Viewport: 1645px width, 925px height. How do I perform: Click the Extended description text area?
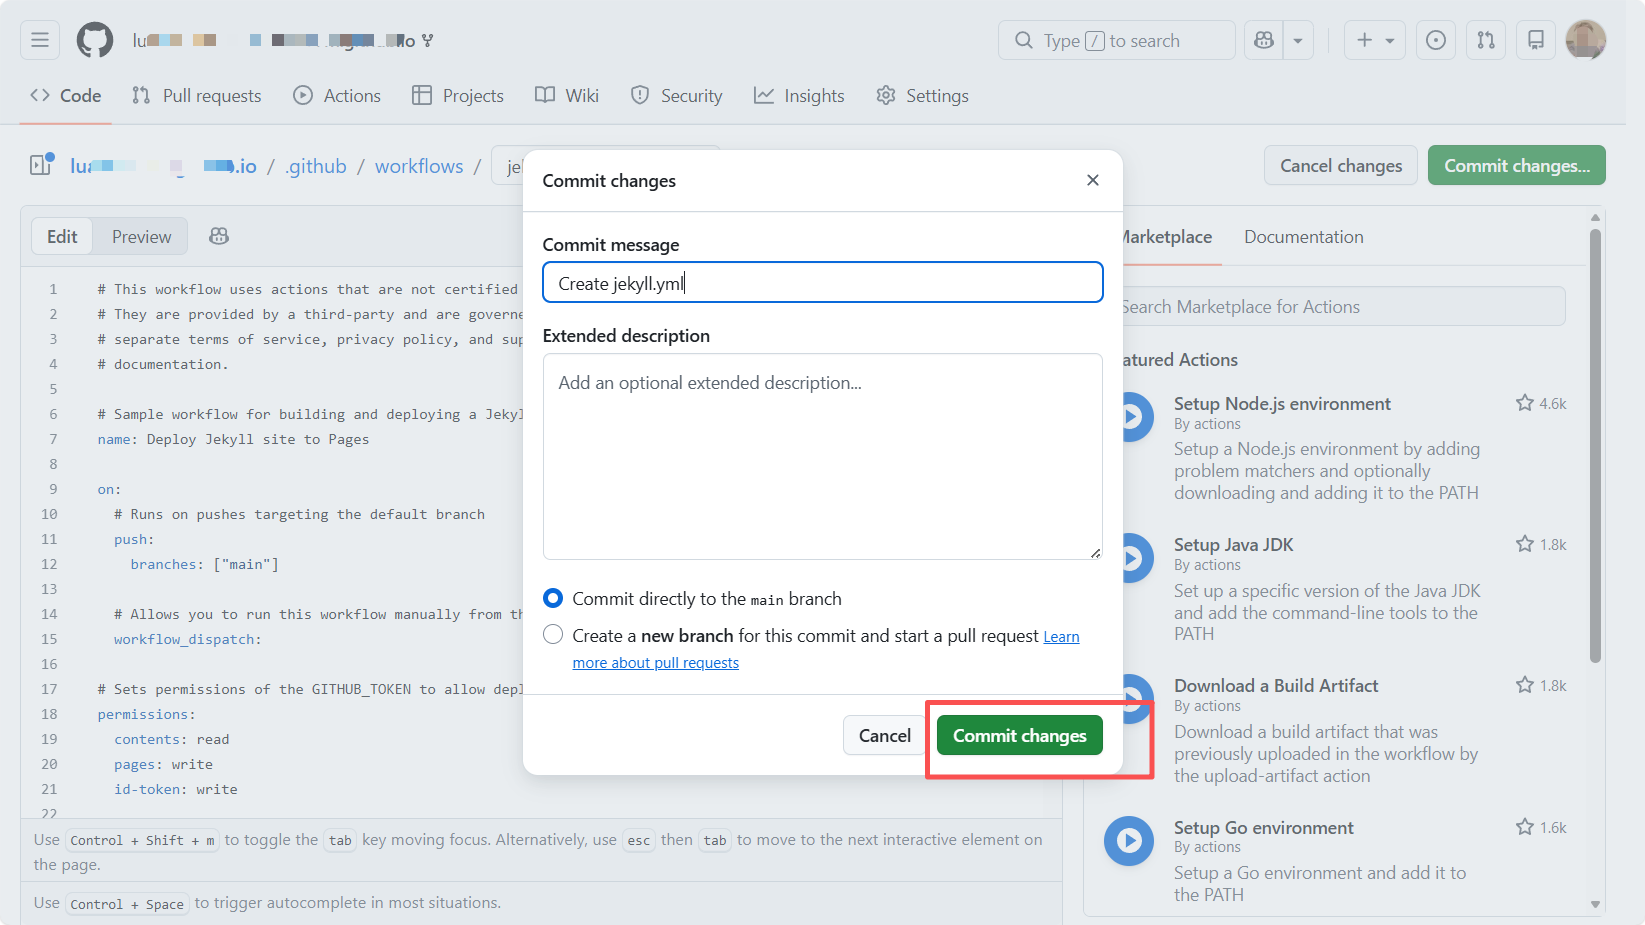pos(822,456)
